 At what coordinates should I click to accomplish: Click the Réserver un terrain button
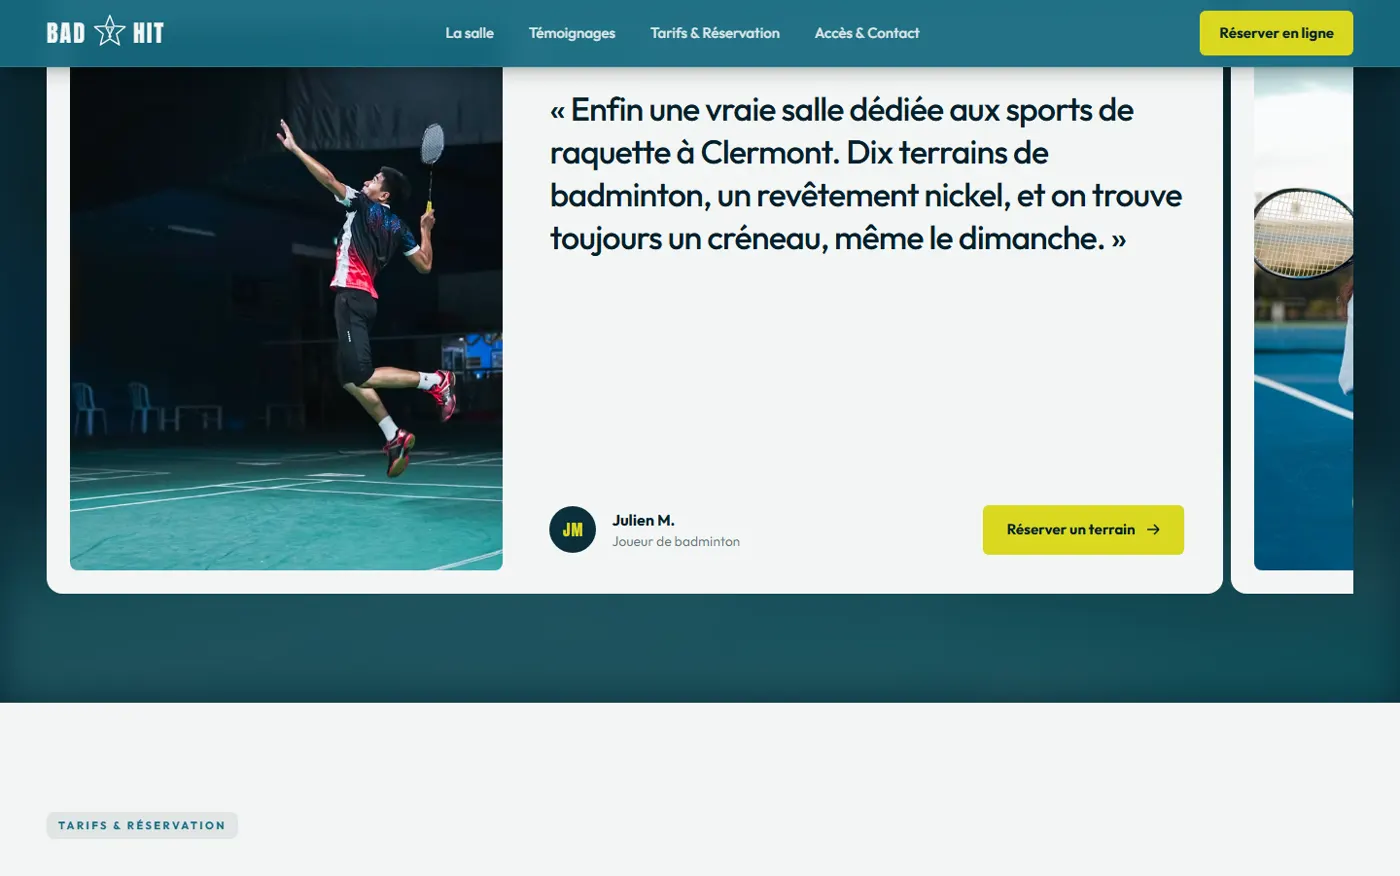click(x=1083, y=530)
